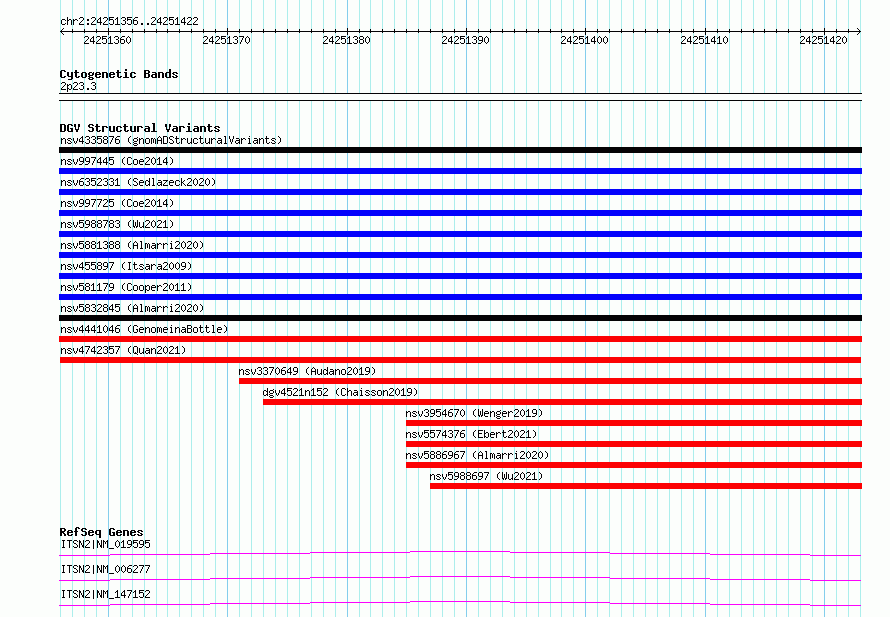
Task: Click the red bar under nsv4441046
Action: [460, 339]
